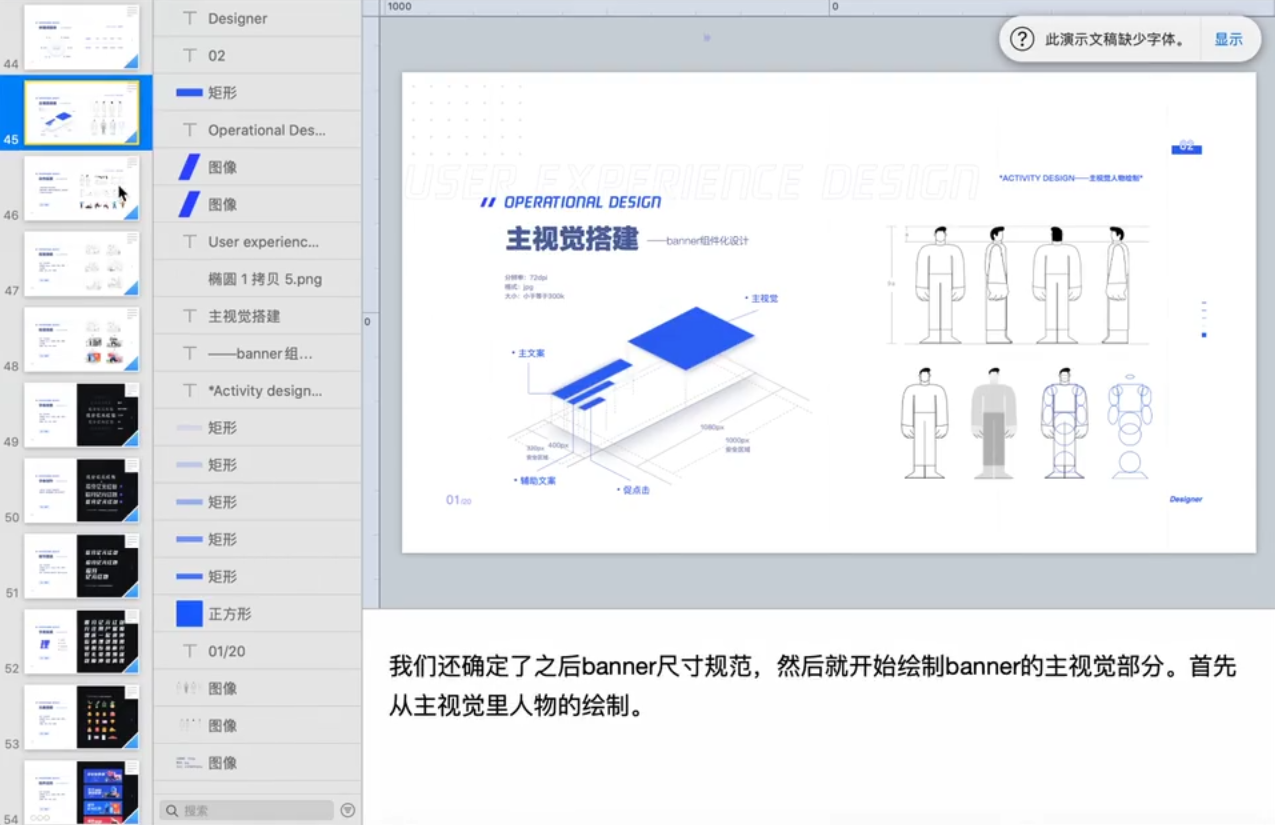Select gray shaded character figure on slide

click(x=994, y=423)
